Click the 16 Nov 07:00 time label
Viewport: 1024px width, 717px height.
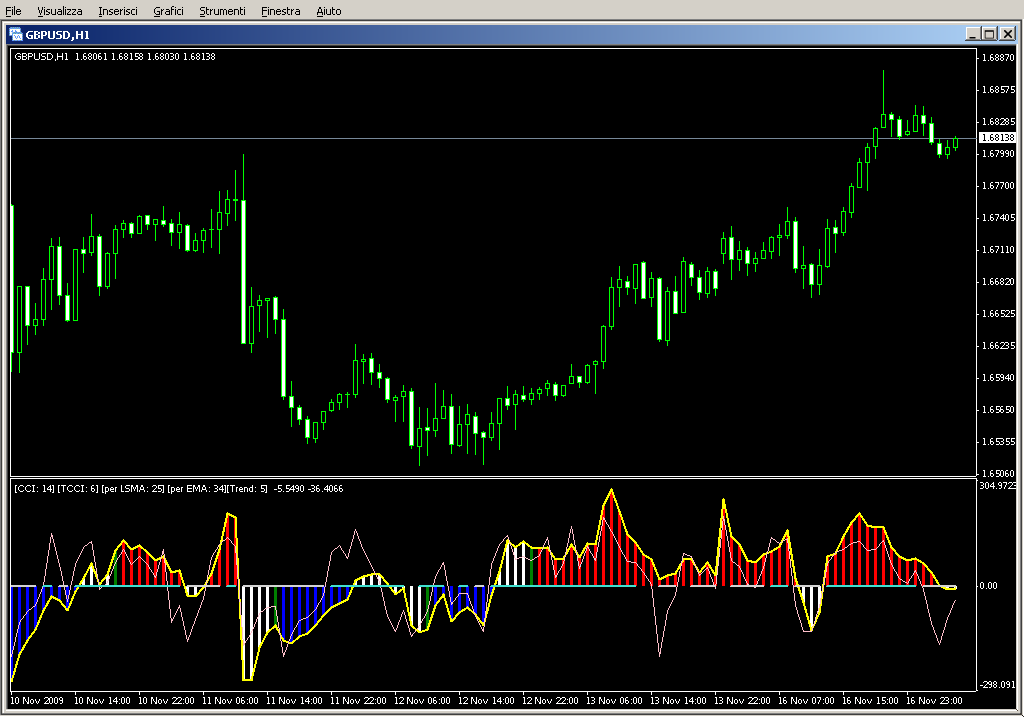pyautogui.click(x=806, y=701)
